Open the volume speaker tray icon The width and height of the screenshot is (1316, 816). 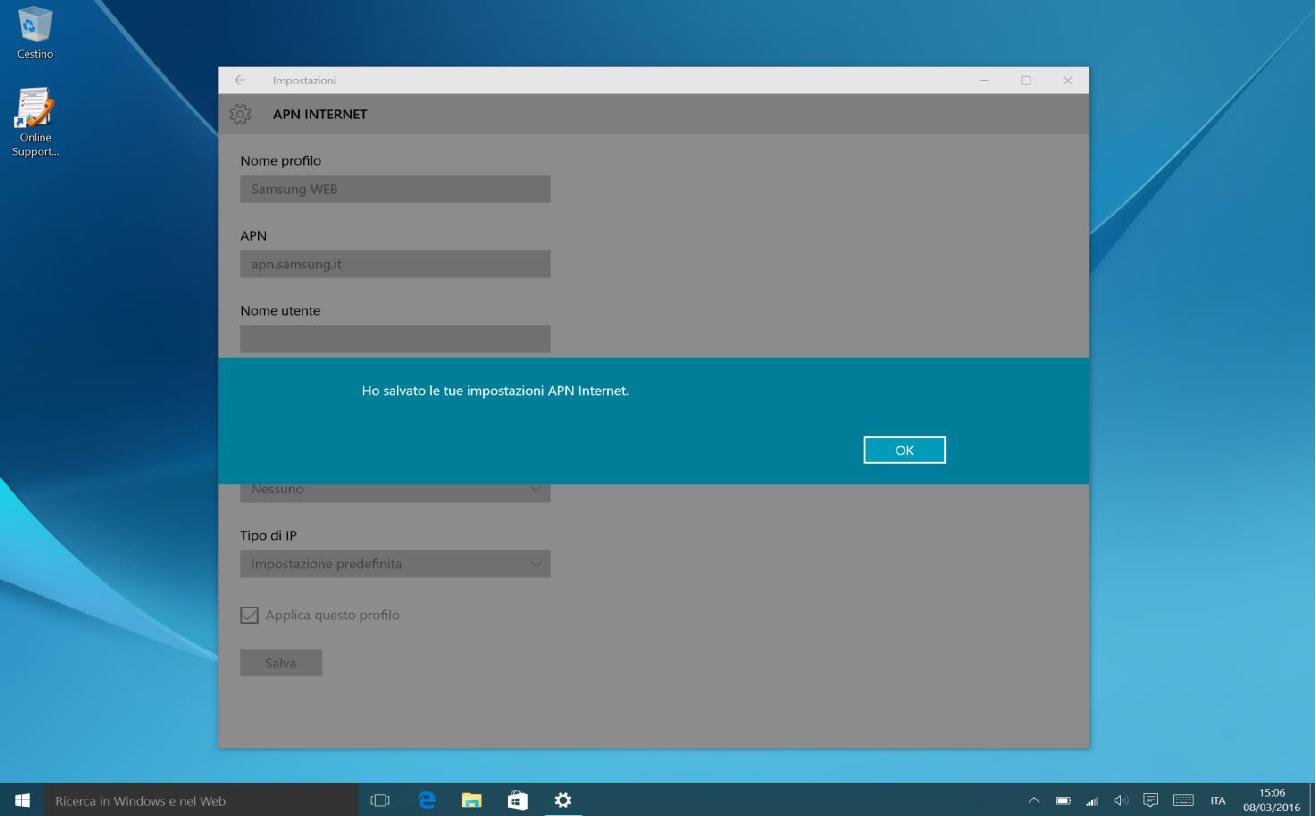[x=1121, y=800]
